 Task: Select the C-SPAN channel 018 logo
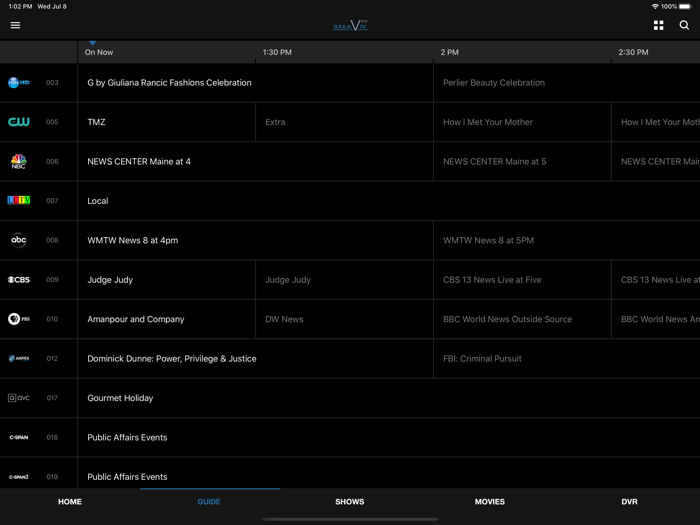19,437
